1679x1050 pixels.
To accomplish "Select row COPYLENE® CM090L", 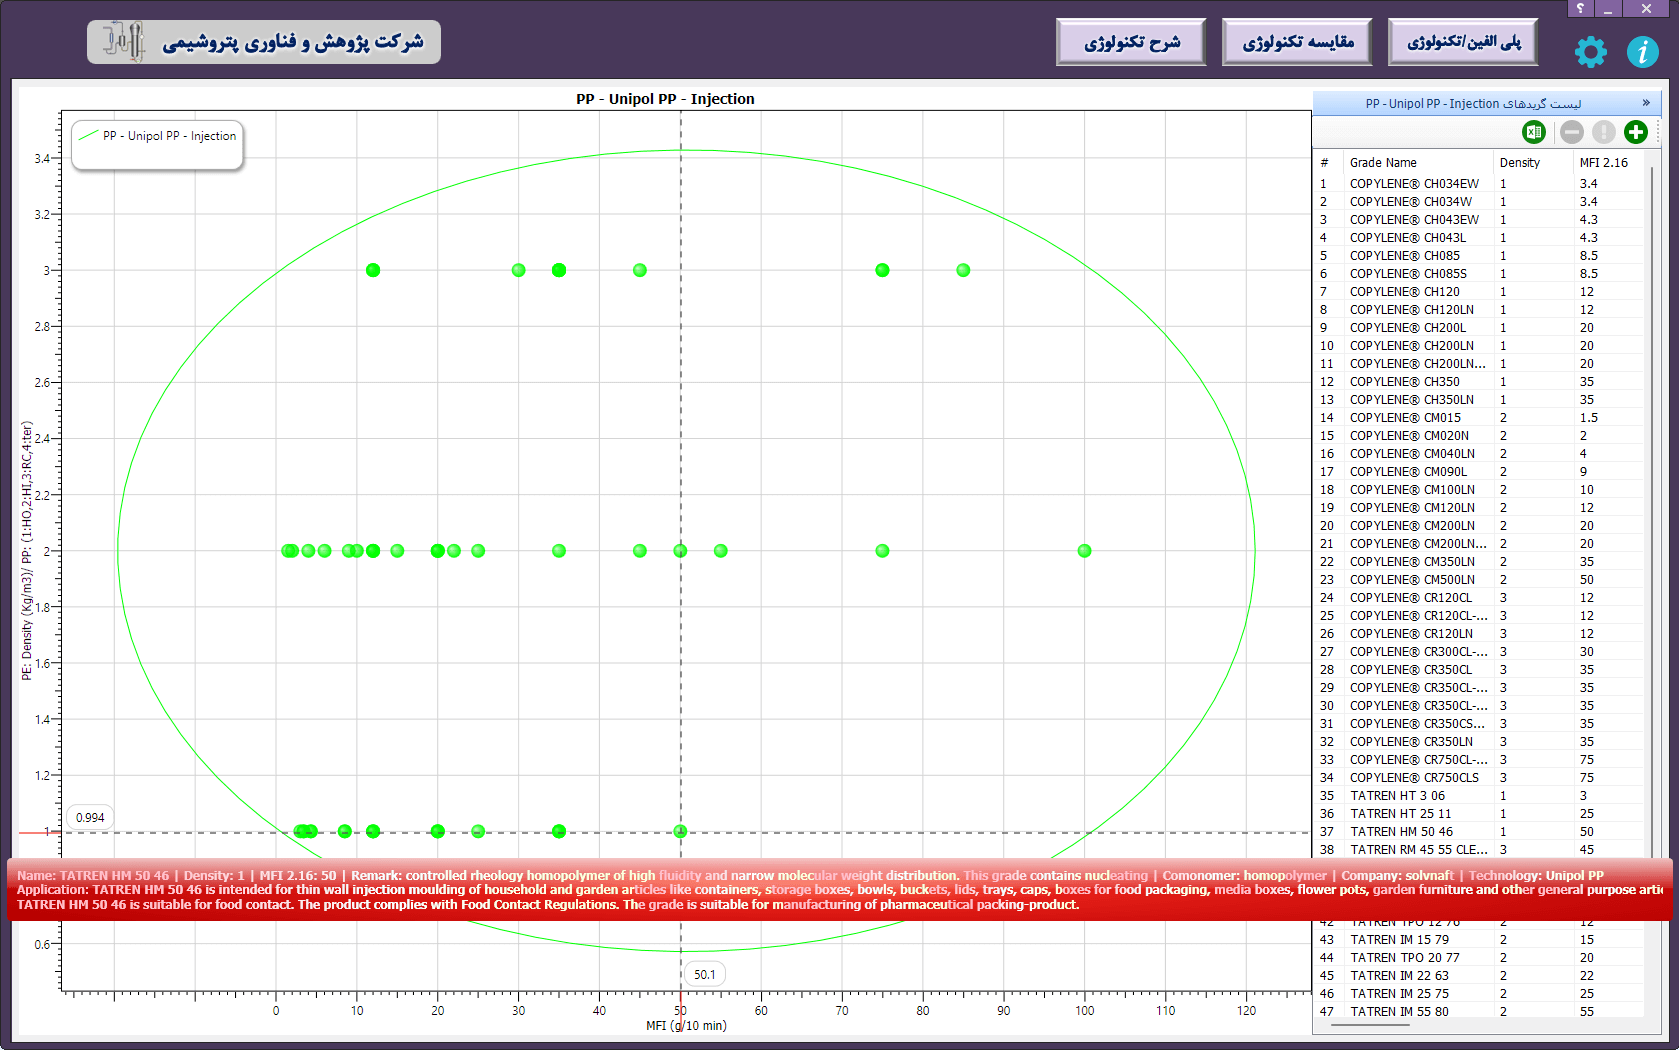I will [x=1478, y=472].
